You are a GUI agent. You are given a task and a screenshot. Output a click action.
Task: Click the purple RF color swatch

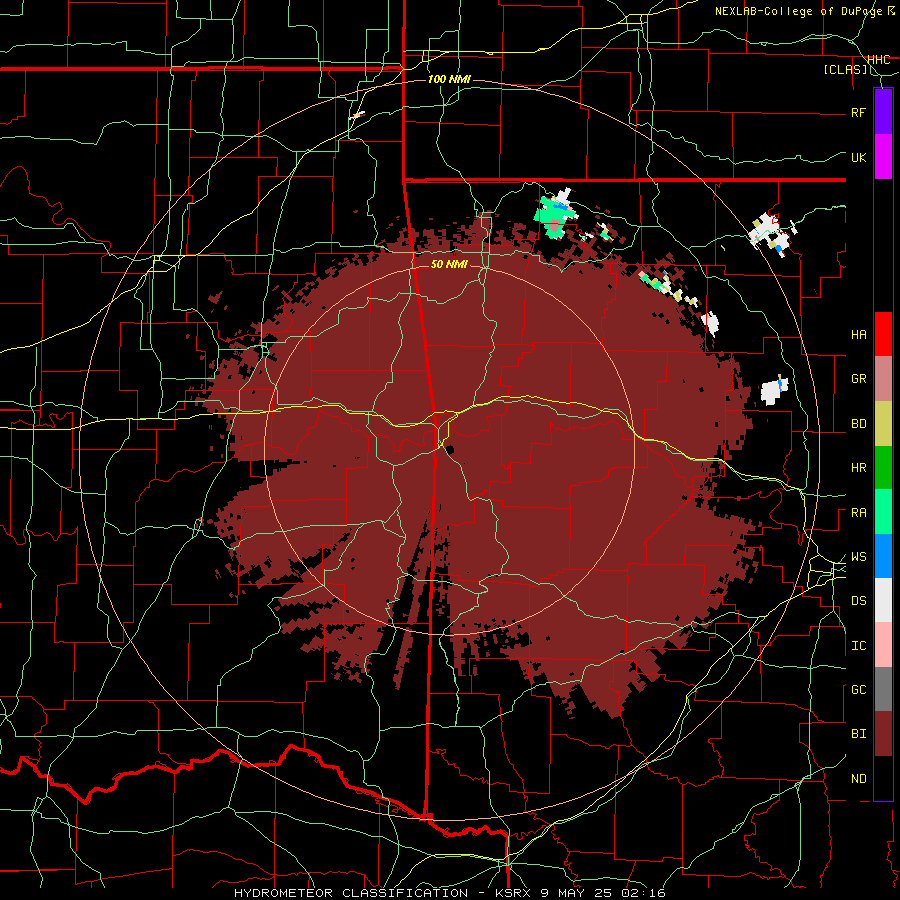click(x=883, y=112)
